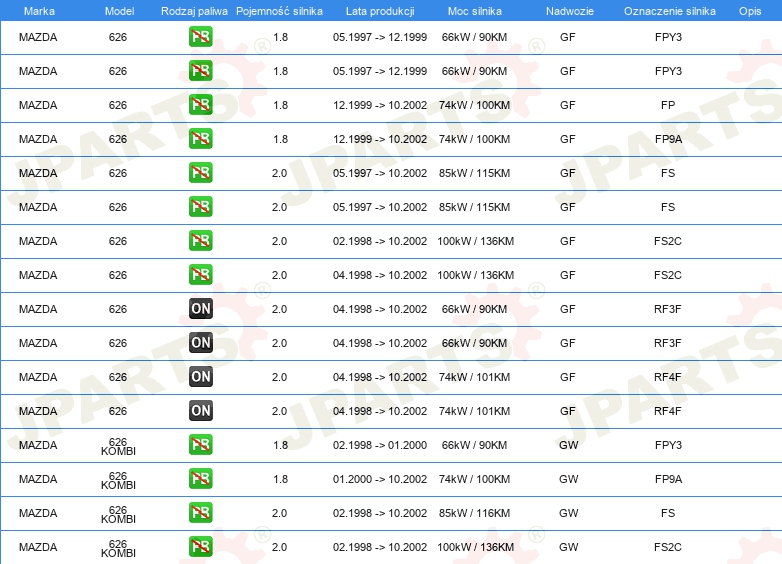This screenshot has width=782, height=564.
Task: Select 626 KOMBI model in the FPY3 row
Action: 118,446
